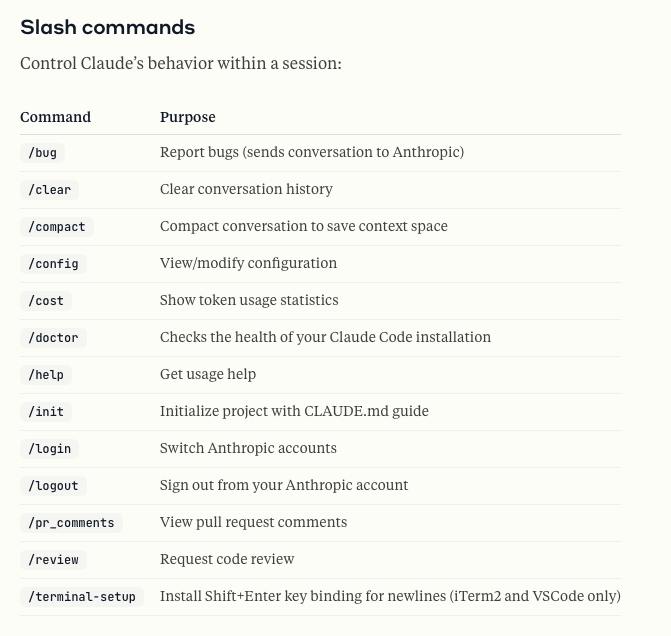Click the /terminal-setup command code tag

point(82,597)
